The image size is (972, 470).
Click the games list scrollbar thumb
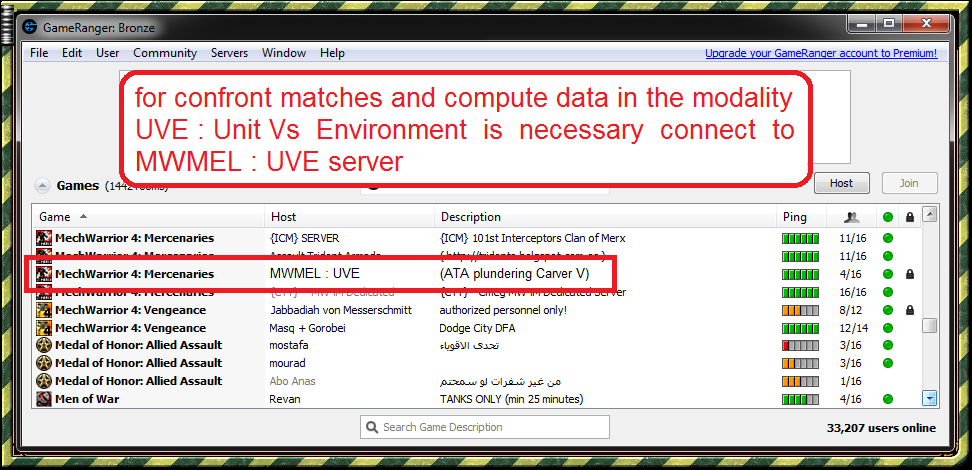tap(929, 326)
